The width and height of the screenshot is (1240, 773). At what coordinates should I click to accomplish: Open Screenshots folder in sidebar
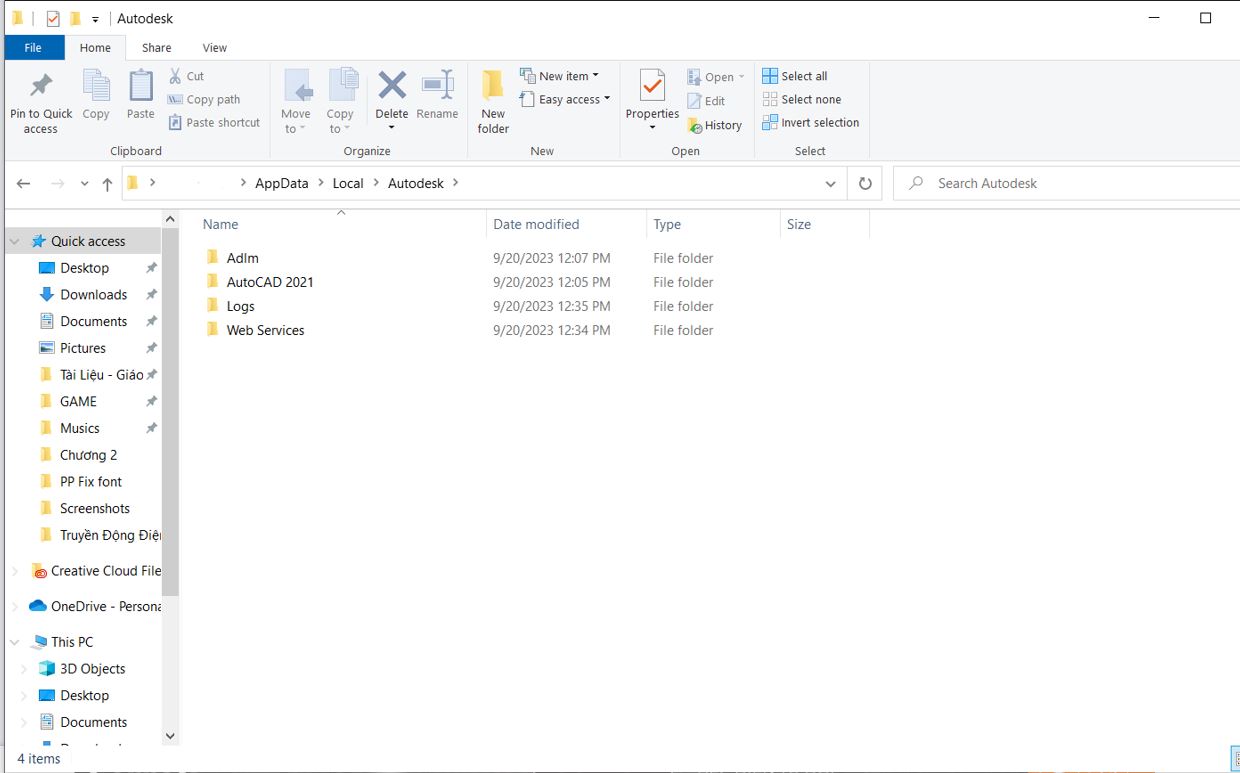(x=94, y=508)
